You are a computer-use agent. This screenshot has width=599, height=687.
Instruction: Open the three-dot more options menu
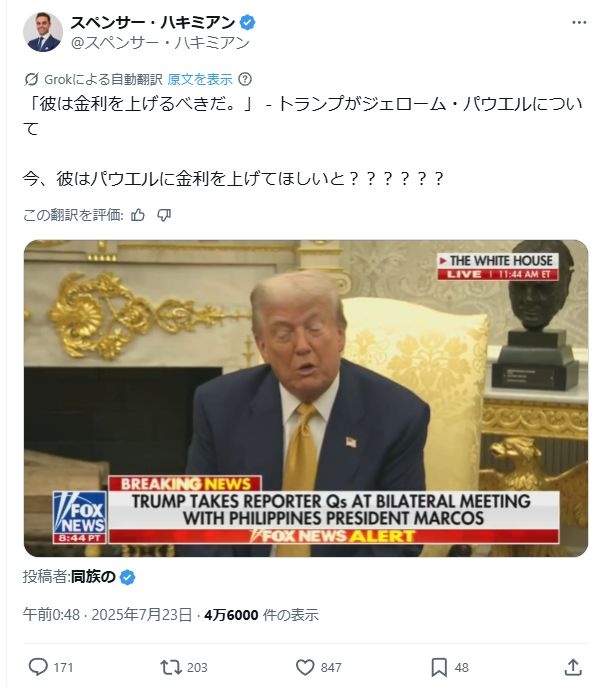pos(579,23)
